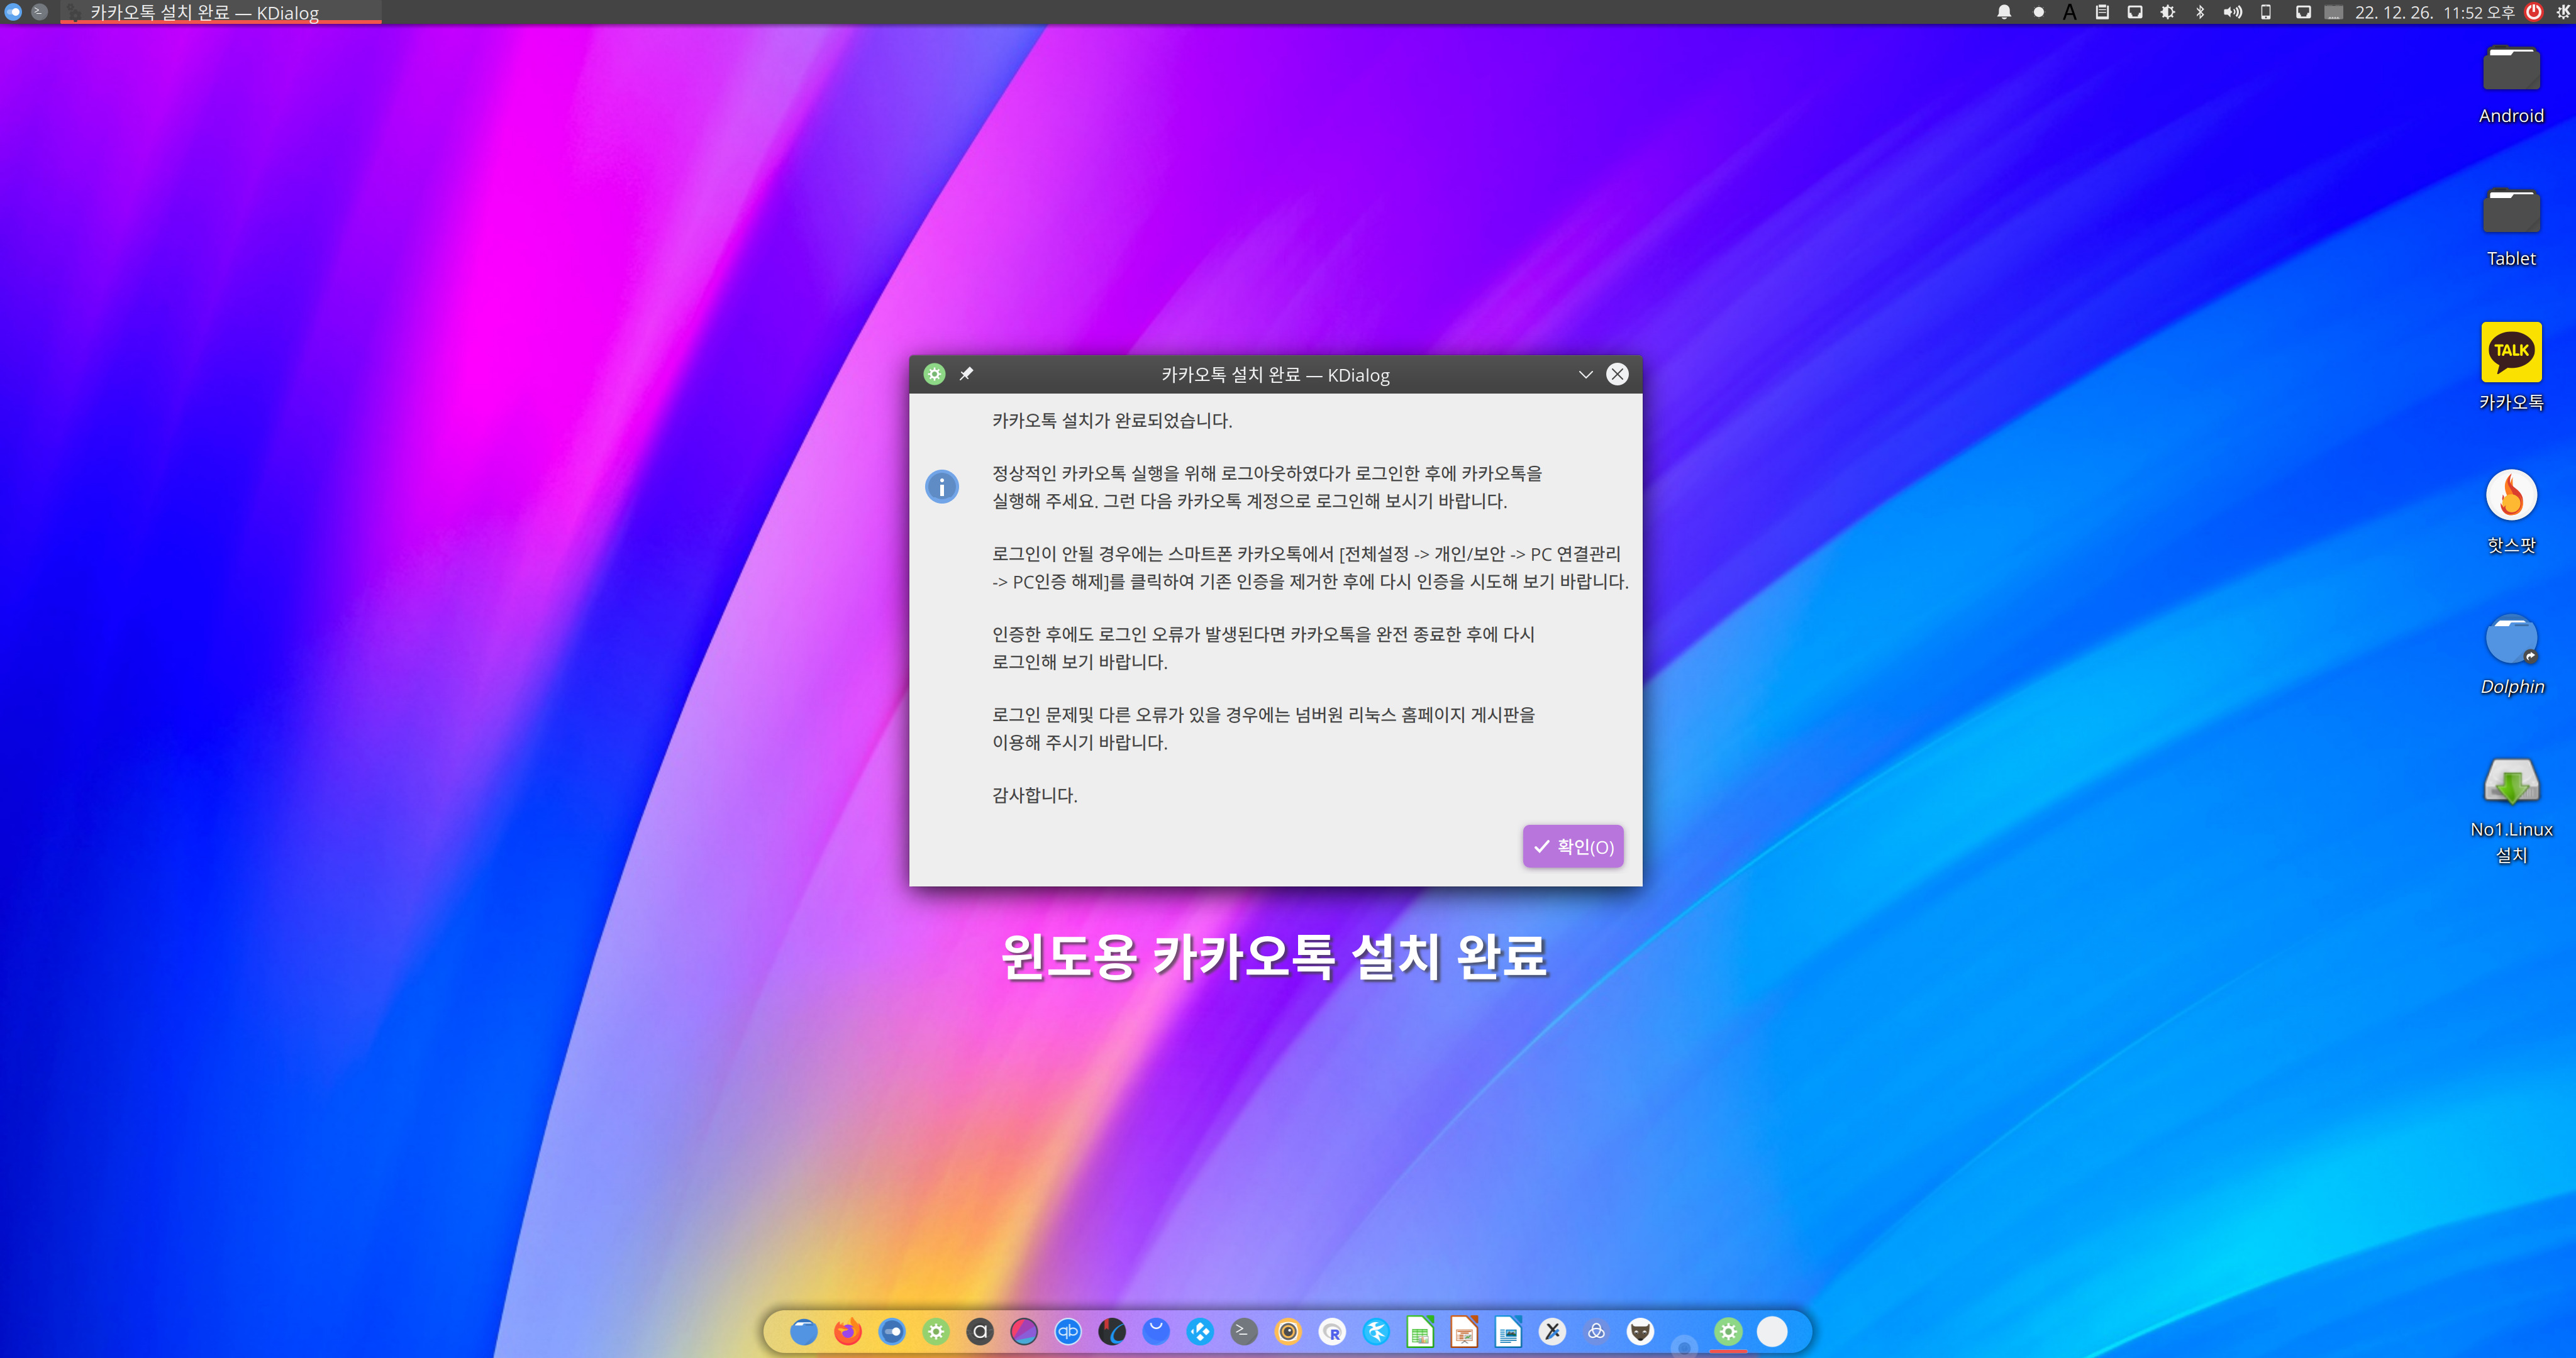Open the blue toggle settings app in dock

(x=892, y=1331)
